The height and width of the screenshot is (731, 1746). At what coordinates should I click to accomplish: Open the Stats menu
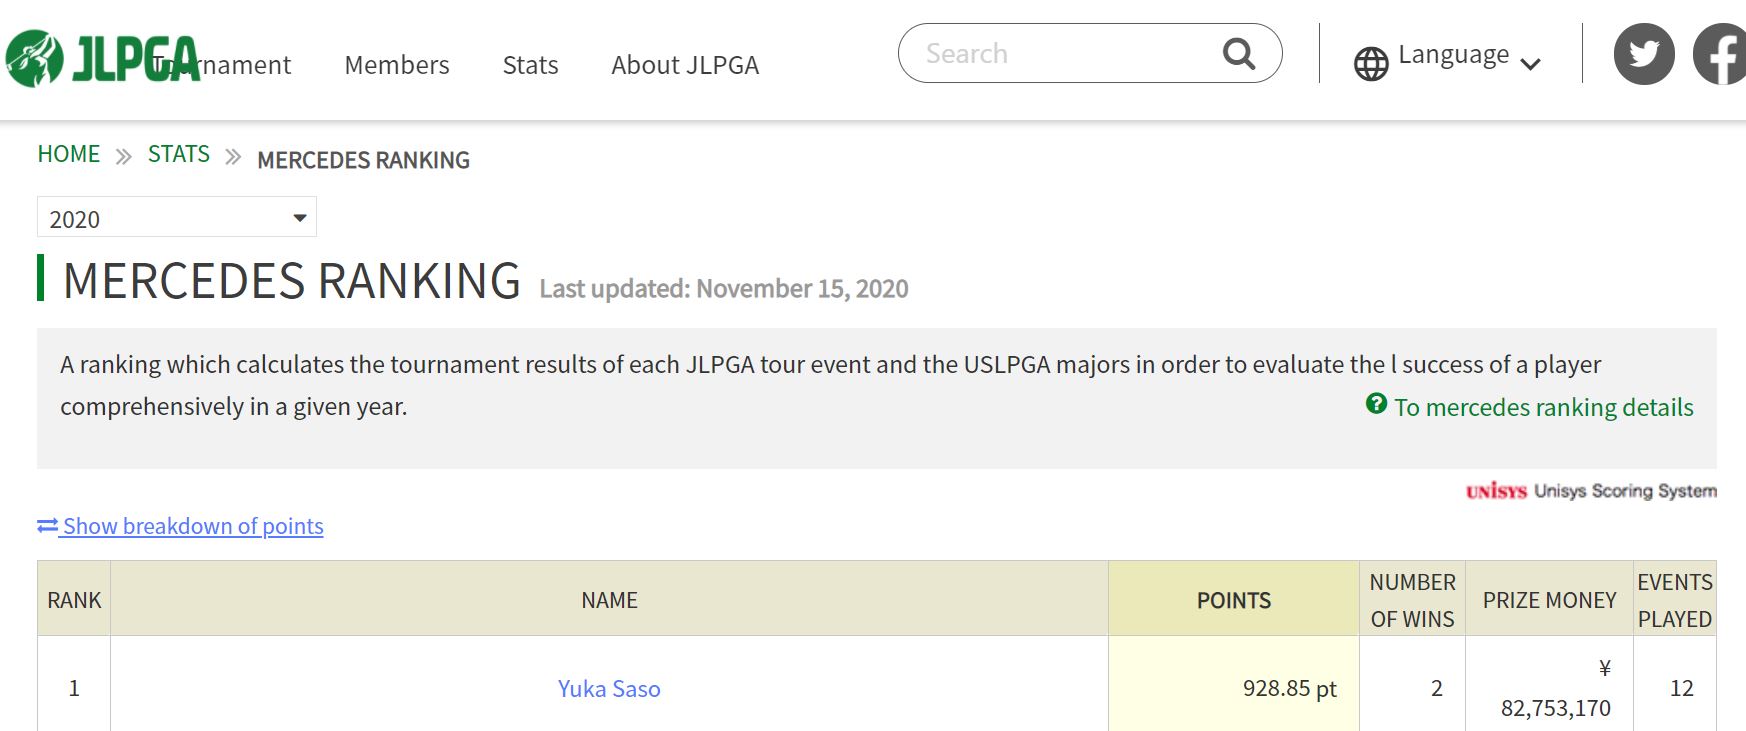530,65
